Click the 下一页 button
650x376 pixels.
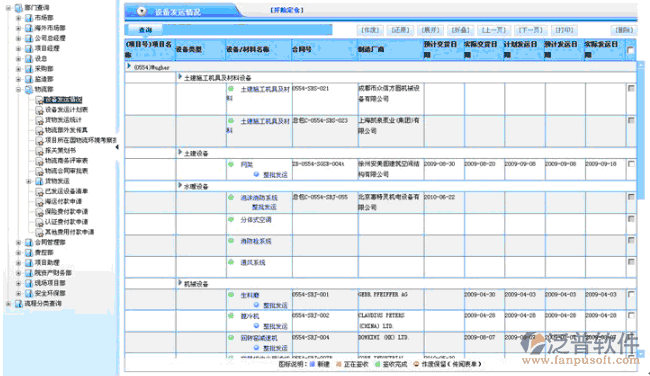(531, 30)
